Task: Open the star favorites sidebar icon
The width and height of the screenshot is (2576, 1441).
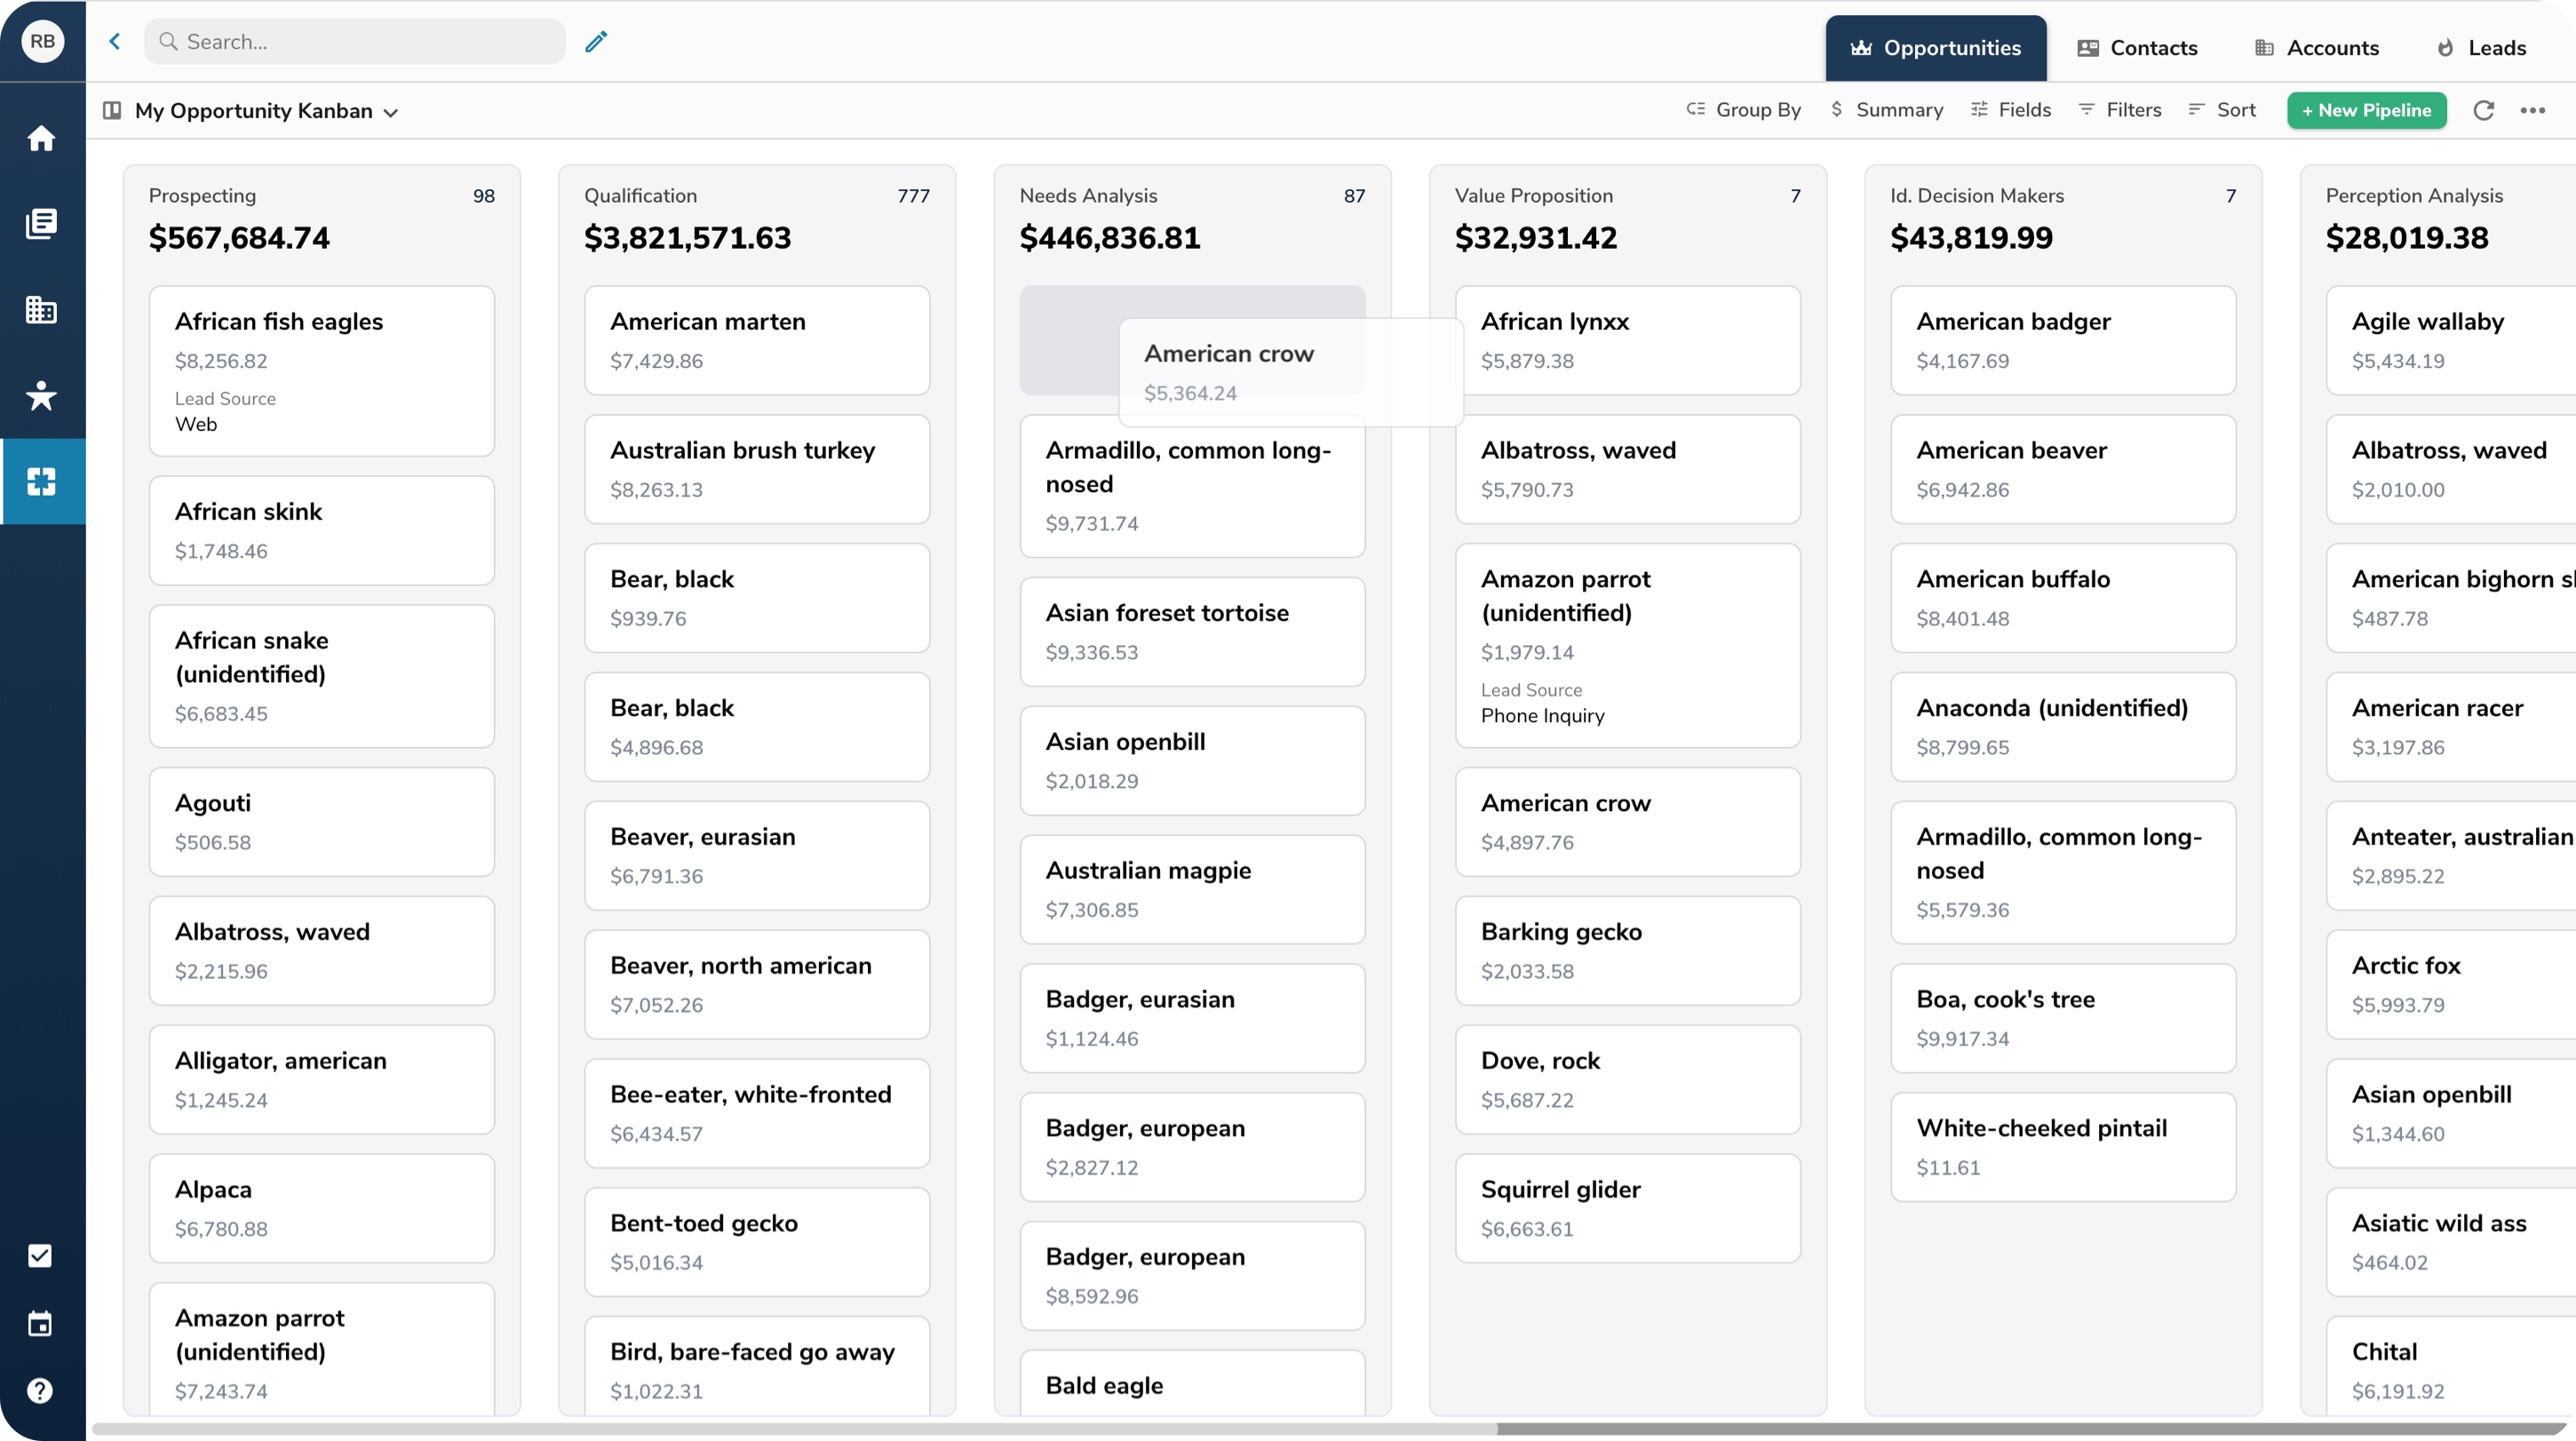Action: pyautogui.click(x=41, y=396)
